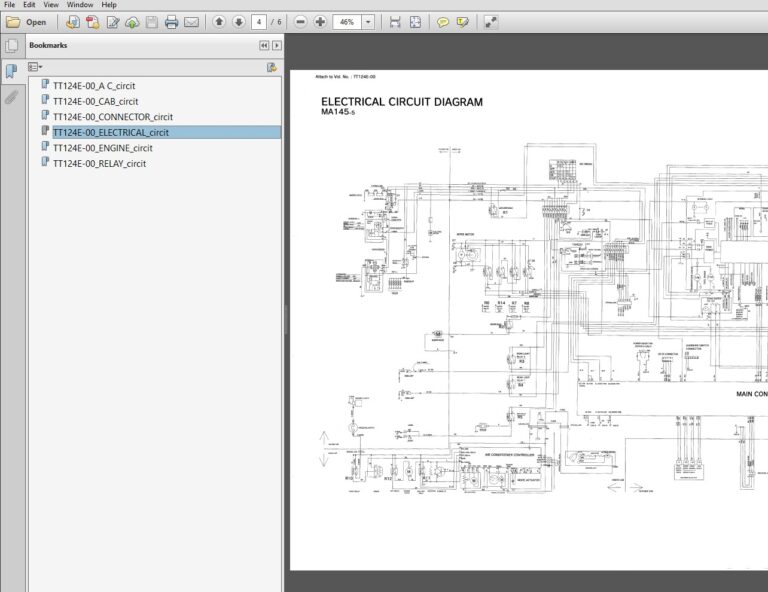Collapse the Bookmarks navigation pane

click(x=264, y=46)
